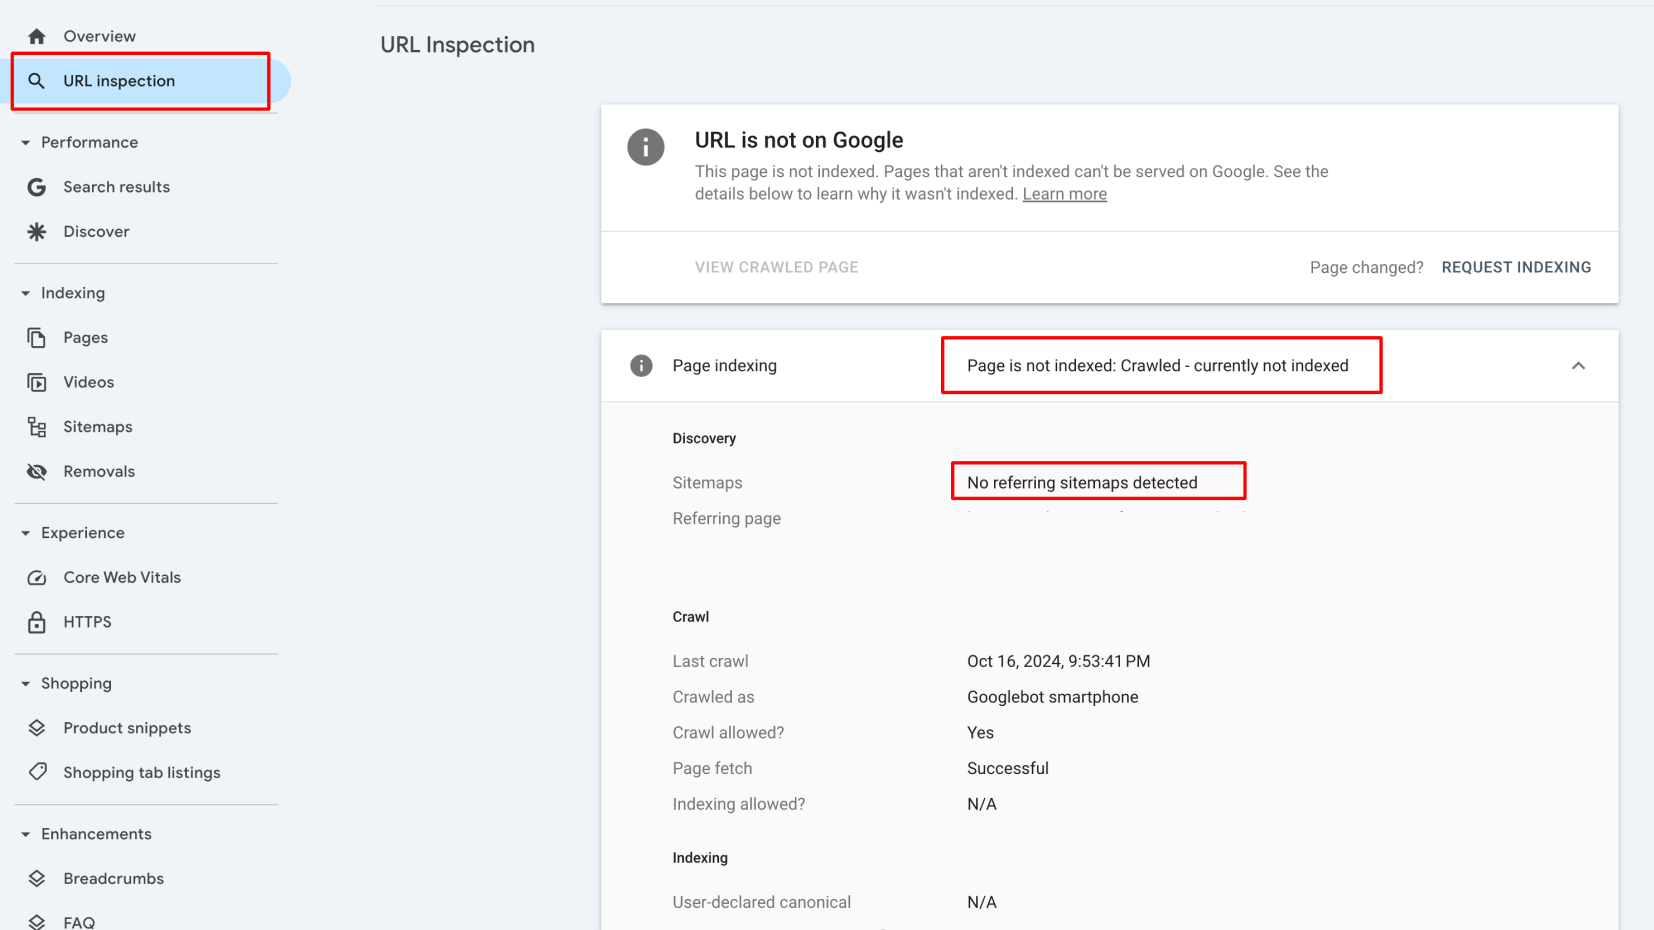Click the Last crawl date value
This screenshot has height=930, width=1654.
tap(1058, 661)
